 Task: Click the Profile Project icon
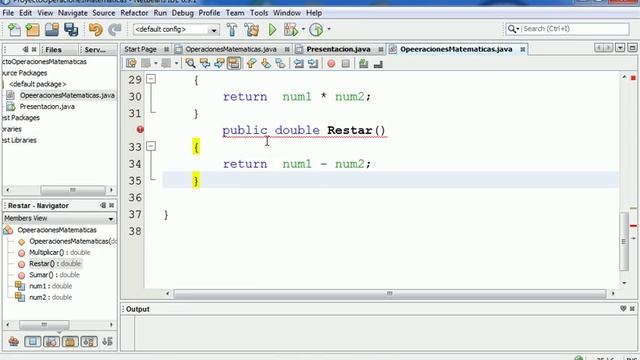316,30
